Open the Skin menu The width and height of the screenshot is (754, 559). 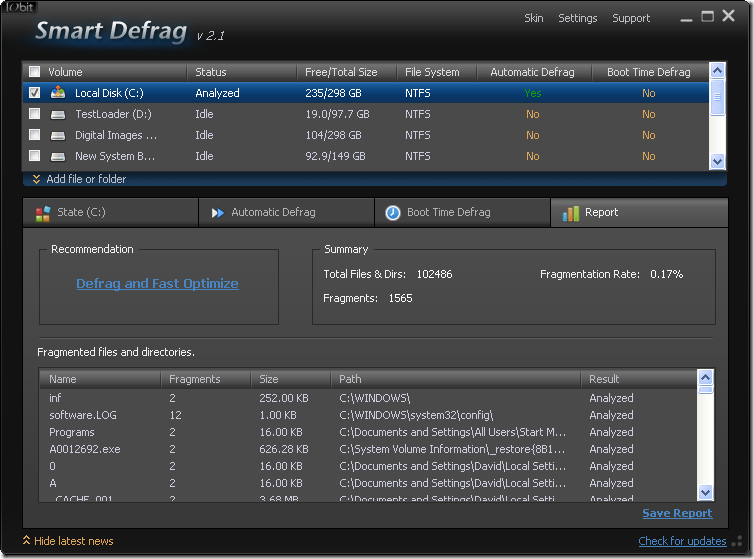534,18
